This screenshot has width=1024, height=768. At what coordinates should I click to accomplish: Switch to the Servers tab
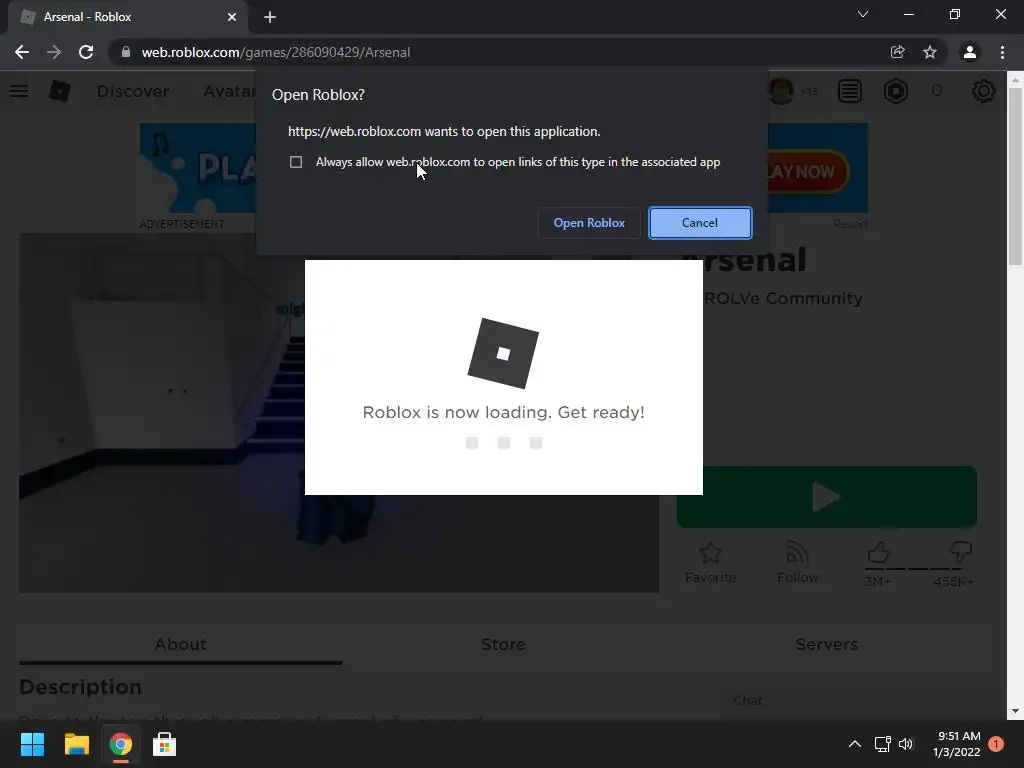(827, 645)
